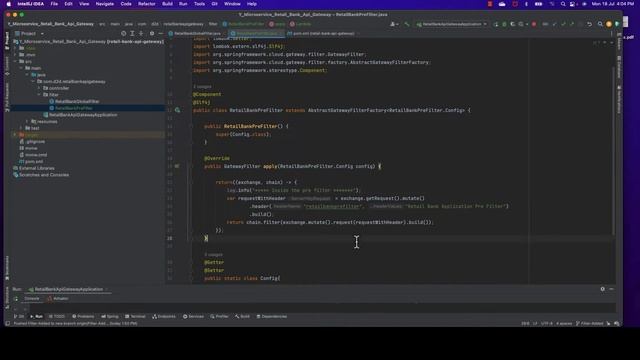Expand the test folder
Image resolution: width=640 pixels, height=360 pixels.
tap(21, 128)
